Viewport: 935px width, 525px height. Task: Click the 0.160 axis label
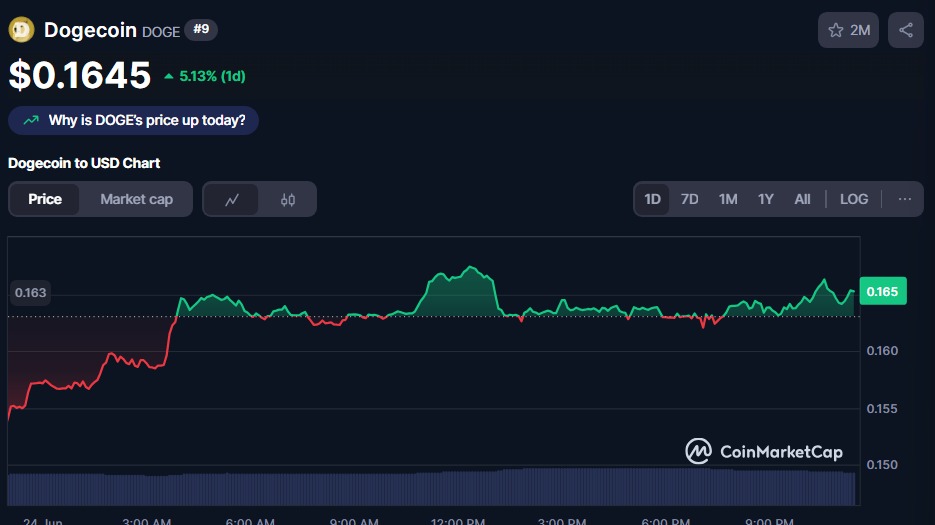[x=882, y=351]
